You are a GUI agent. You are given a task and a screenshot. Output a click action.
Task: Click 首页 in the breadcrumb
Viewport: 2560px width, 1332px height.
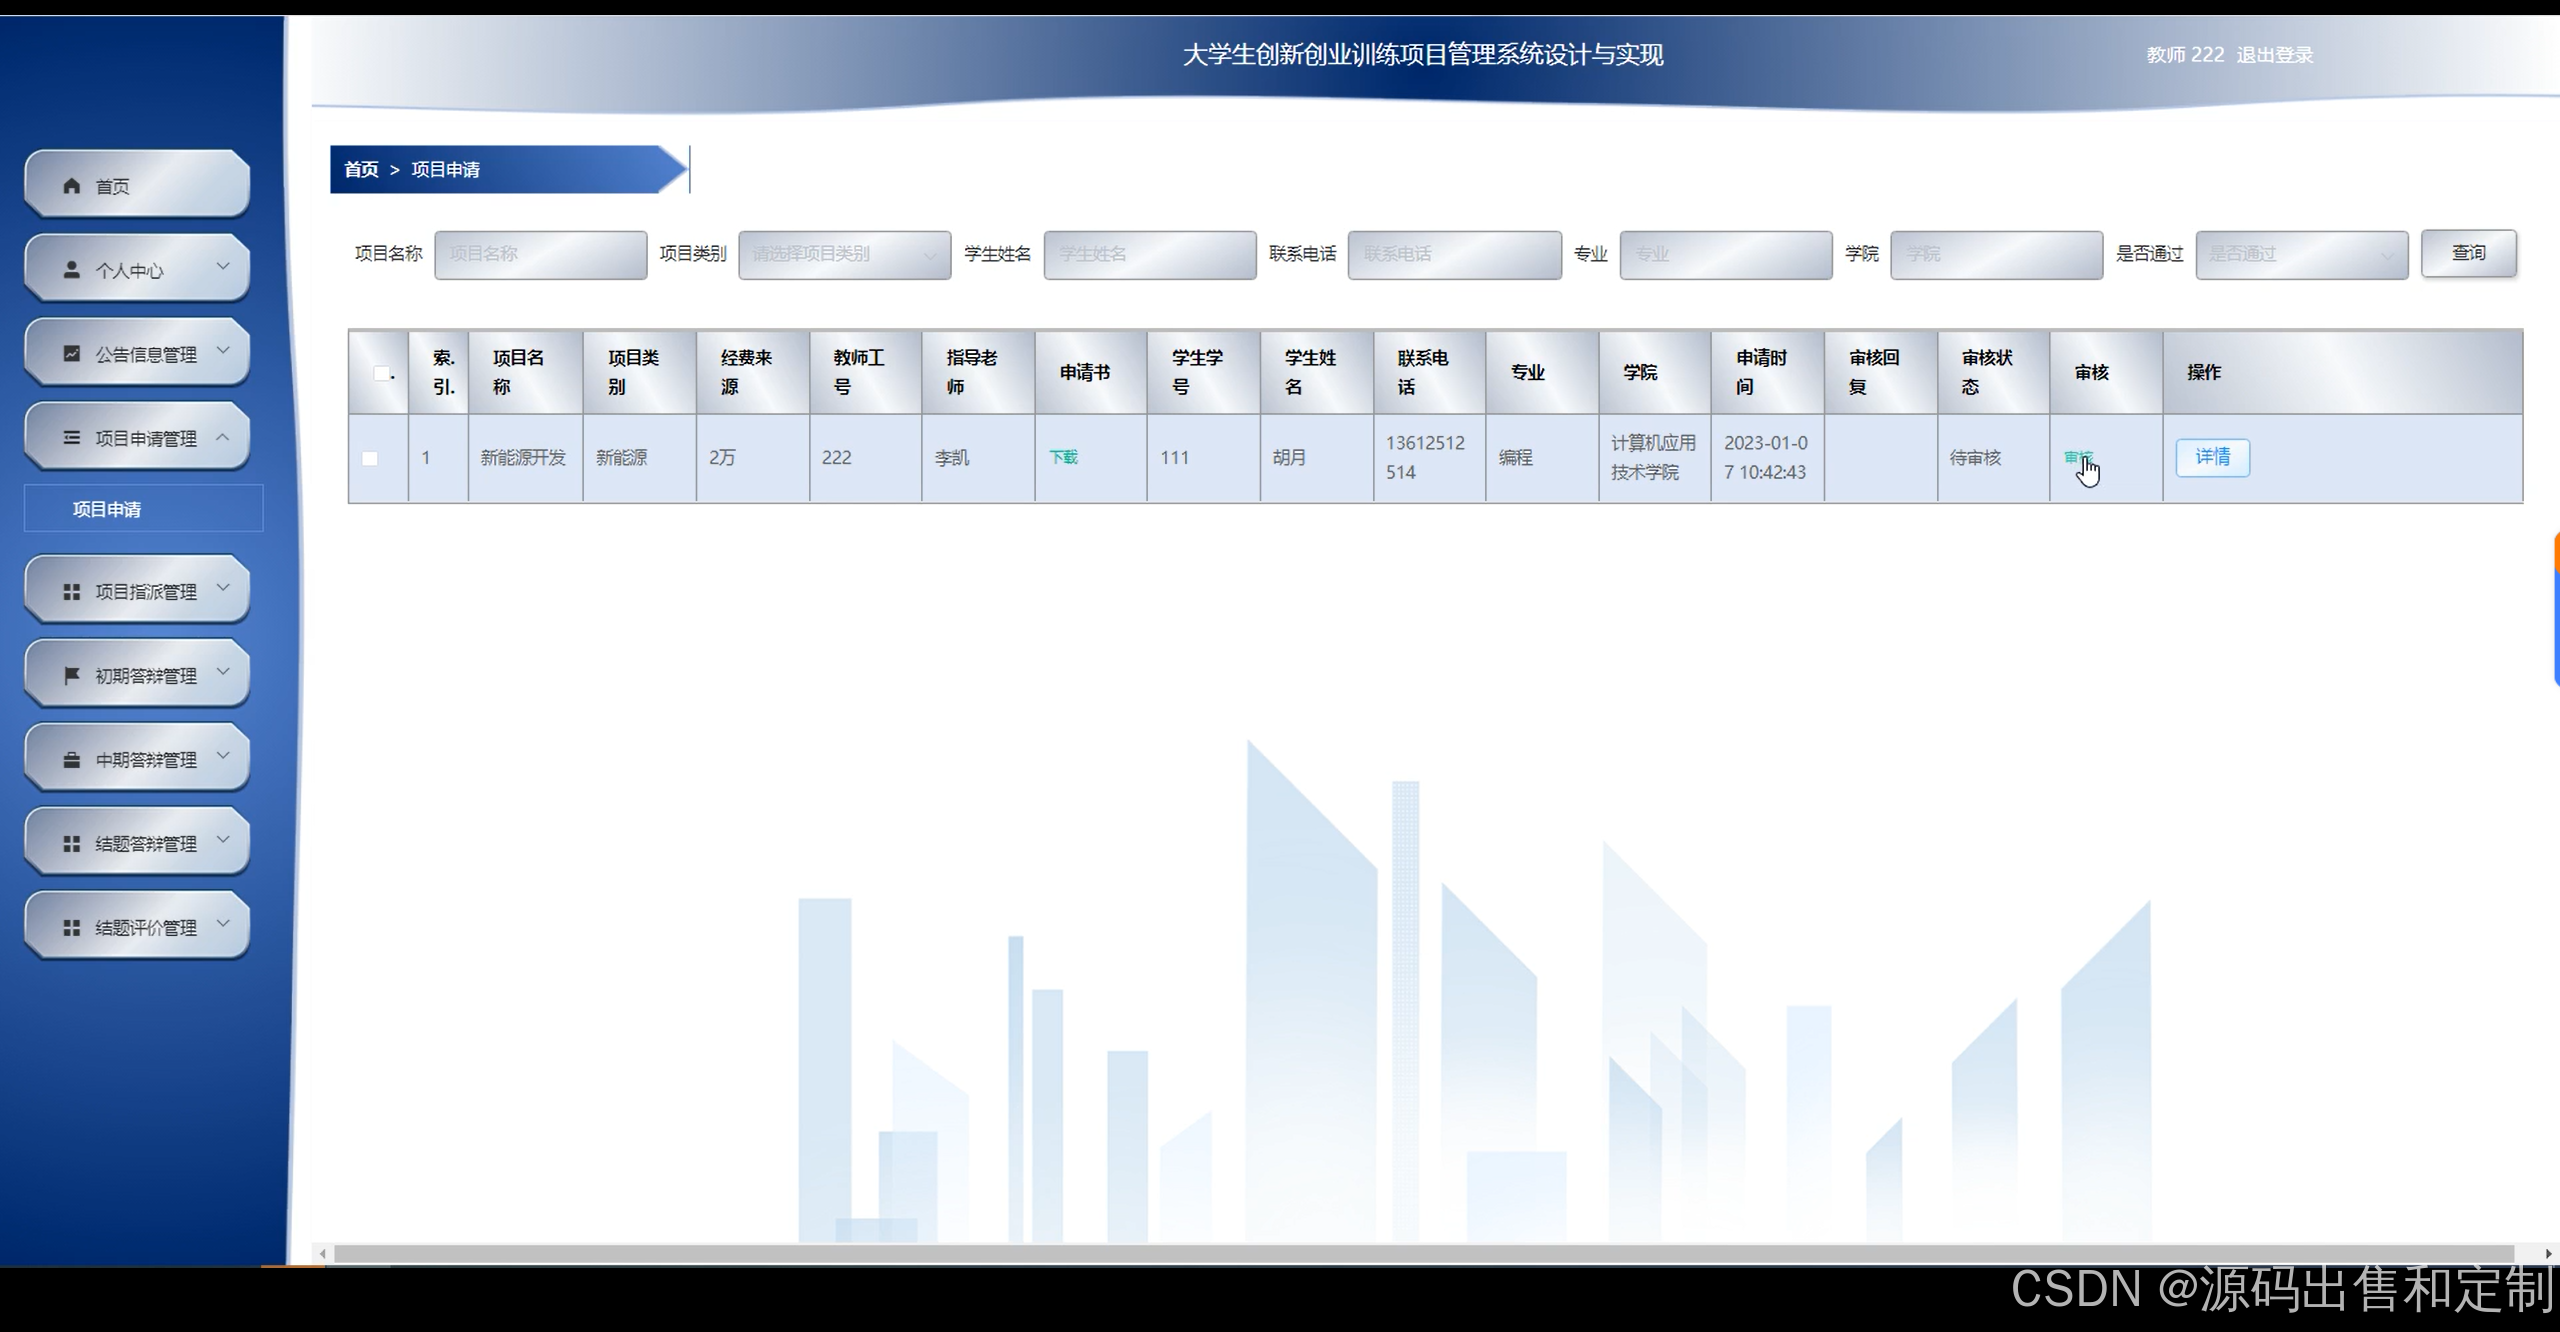361,170
